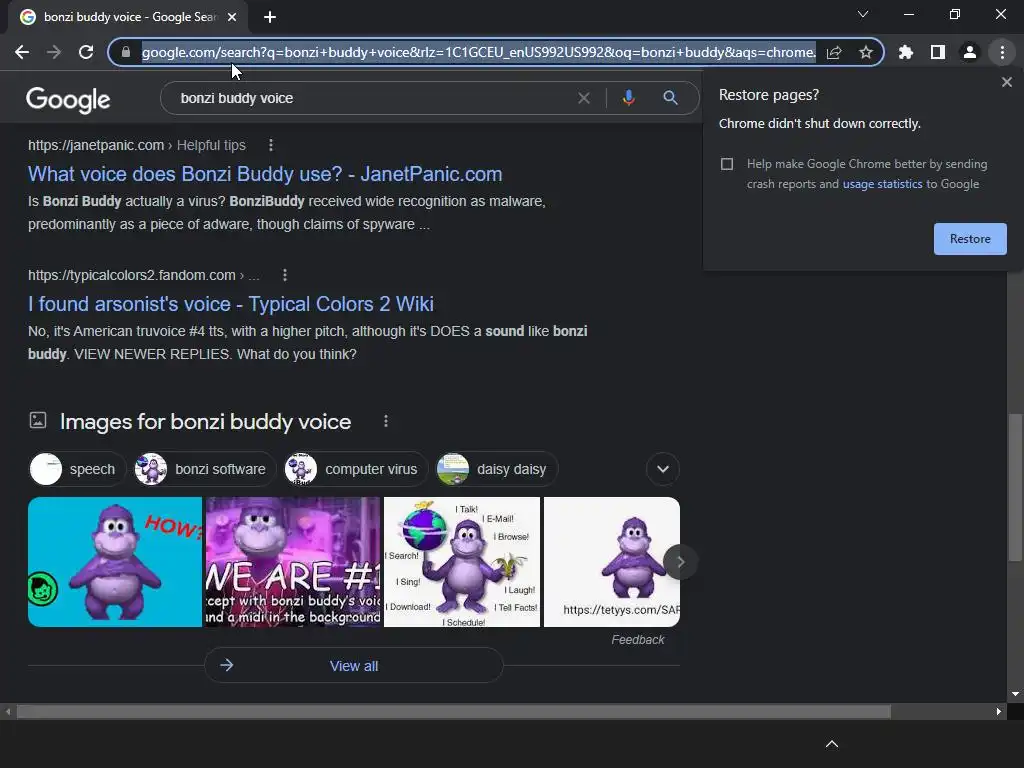Open the profile avatar icon
This screenshot has width=1024, height=768.
[x=970, y=52]
